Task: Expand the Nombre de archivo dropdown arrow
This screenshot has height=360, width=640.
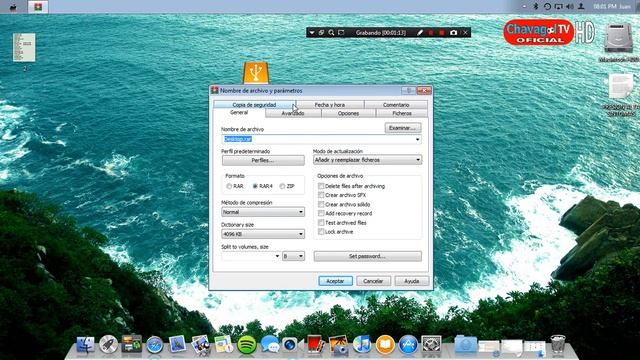Action: coord(417,140)
